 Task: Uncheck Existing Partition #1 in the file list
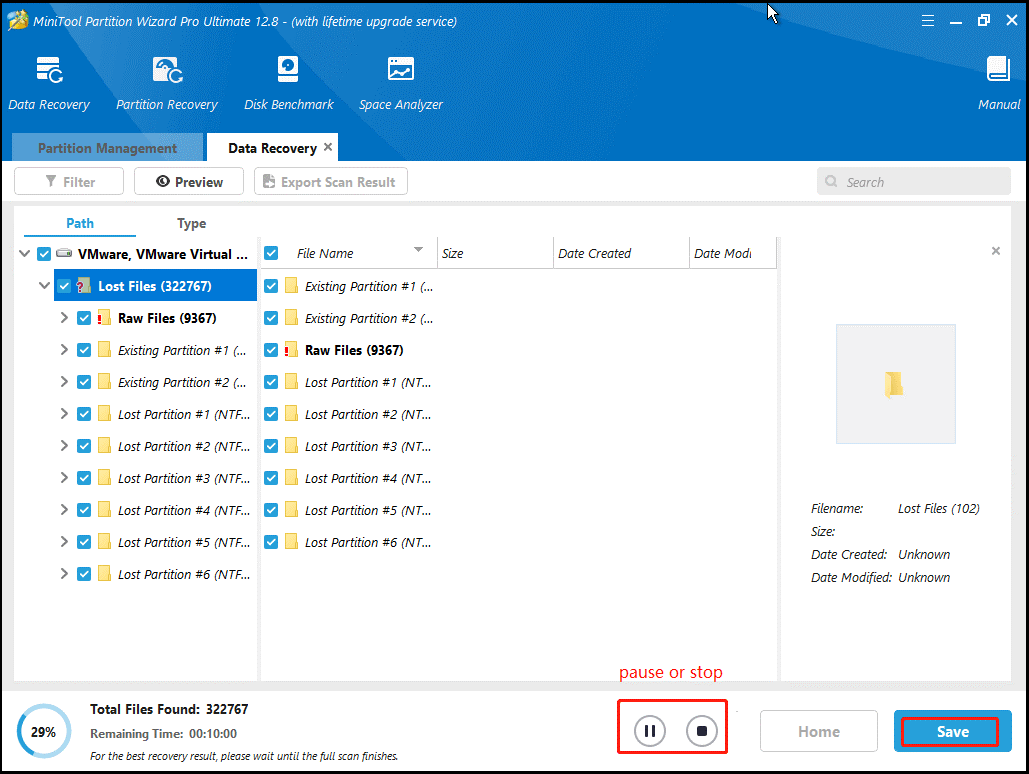click(271, 286)
